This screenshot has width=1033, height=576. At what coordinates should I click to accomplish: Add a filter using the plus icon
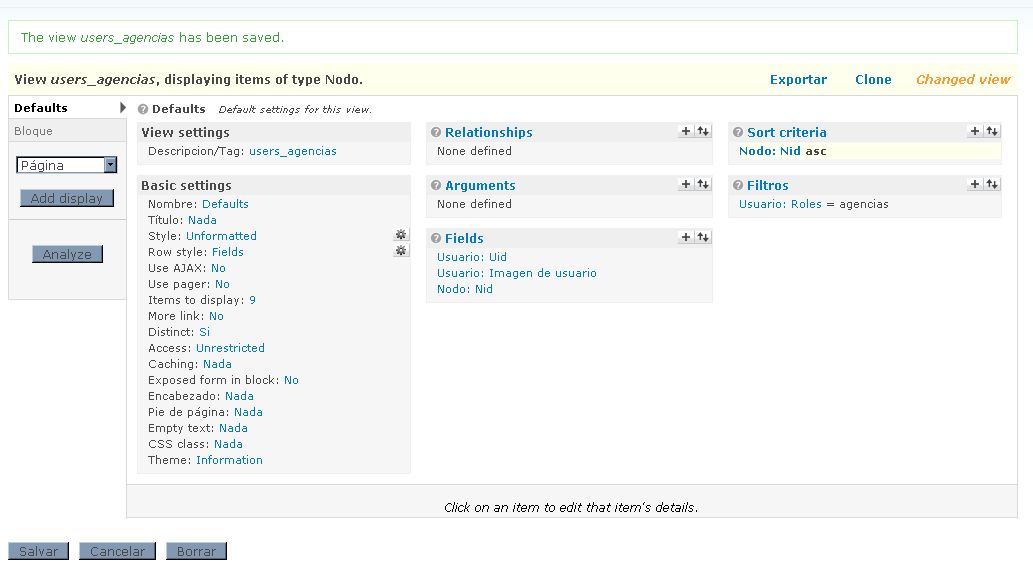click(x=973, y=184)
